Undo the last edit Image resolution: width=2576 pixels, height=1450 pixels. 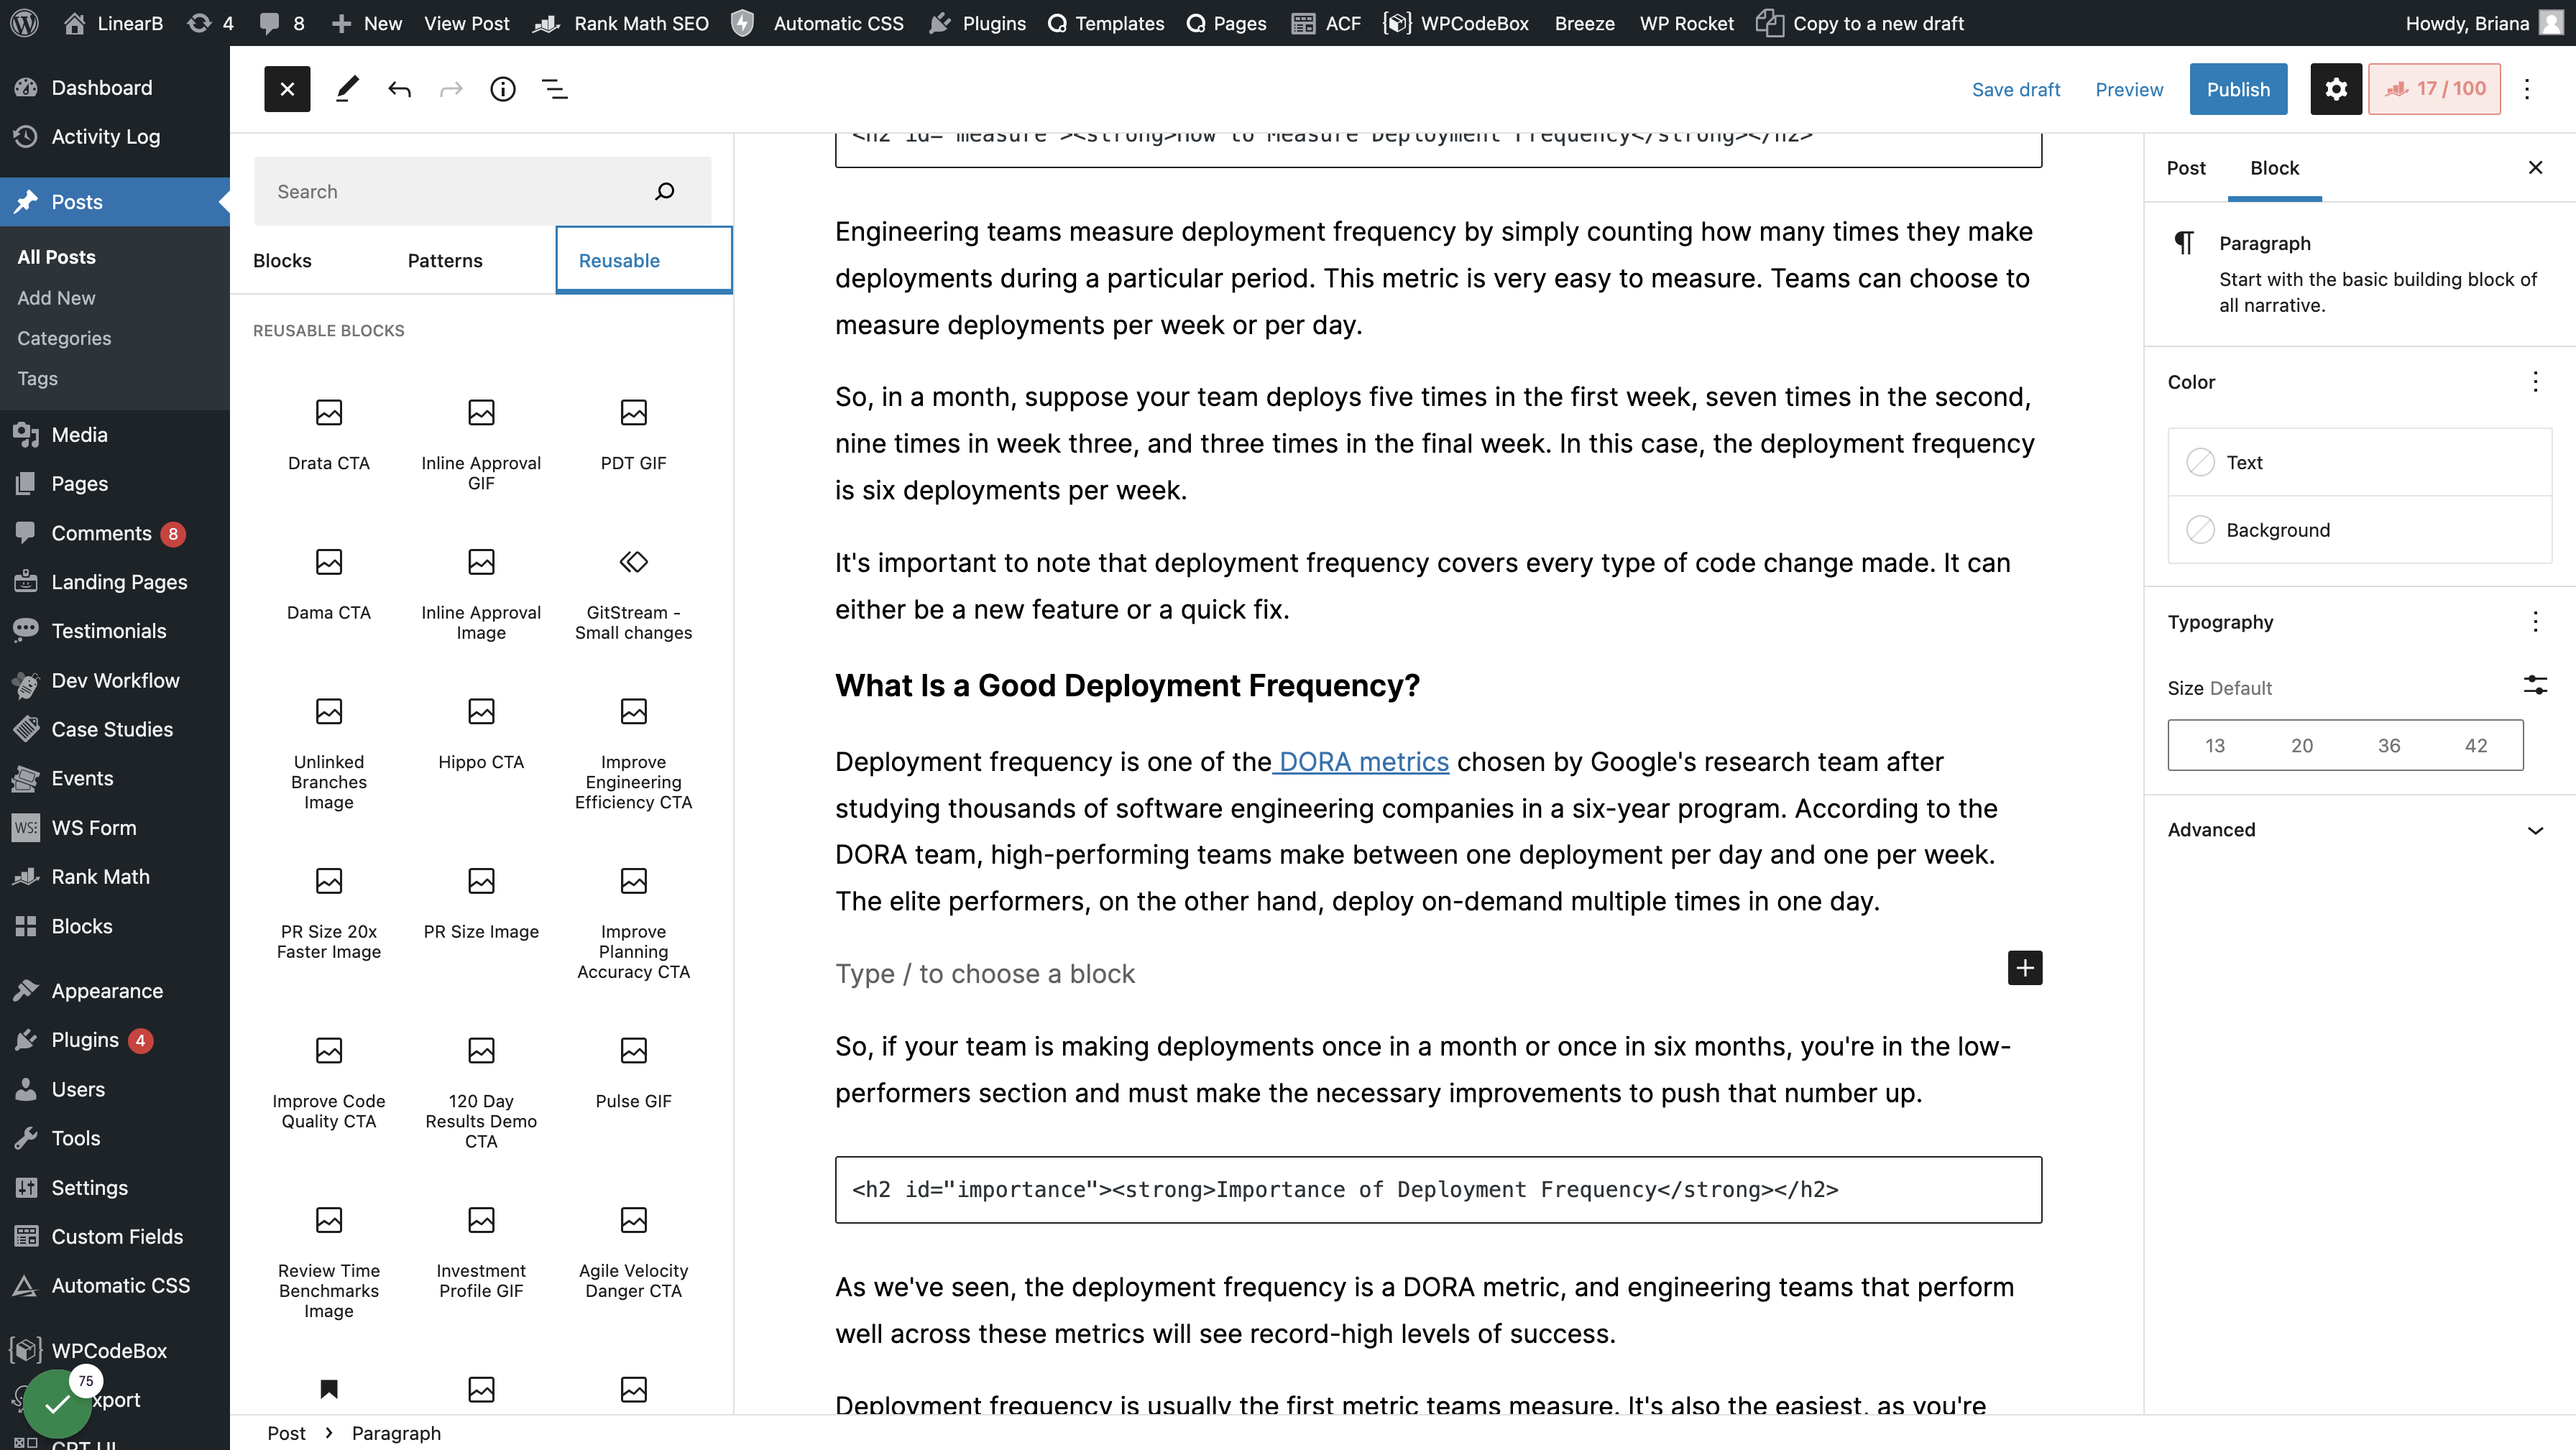click(399, 89)
